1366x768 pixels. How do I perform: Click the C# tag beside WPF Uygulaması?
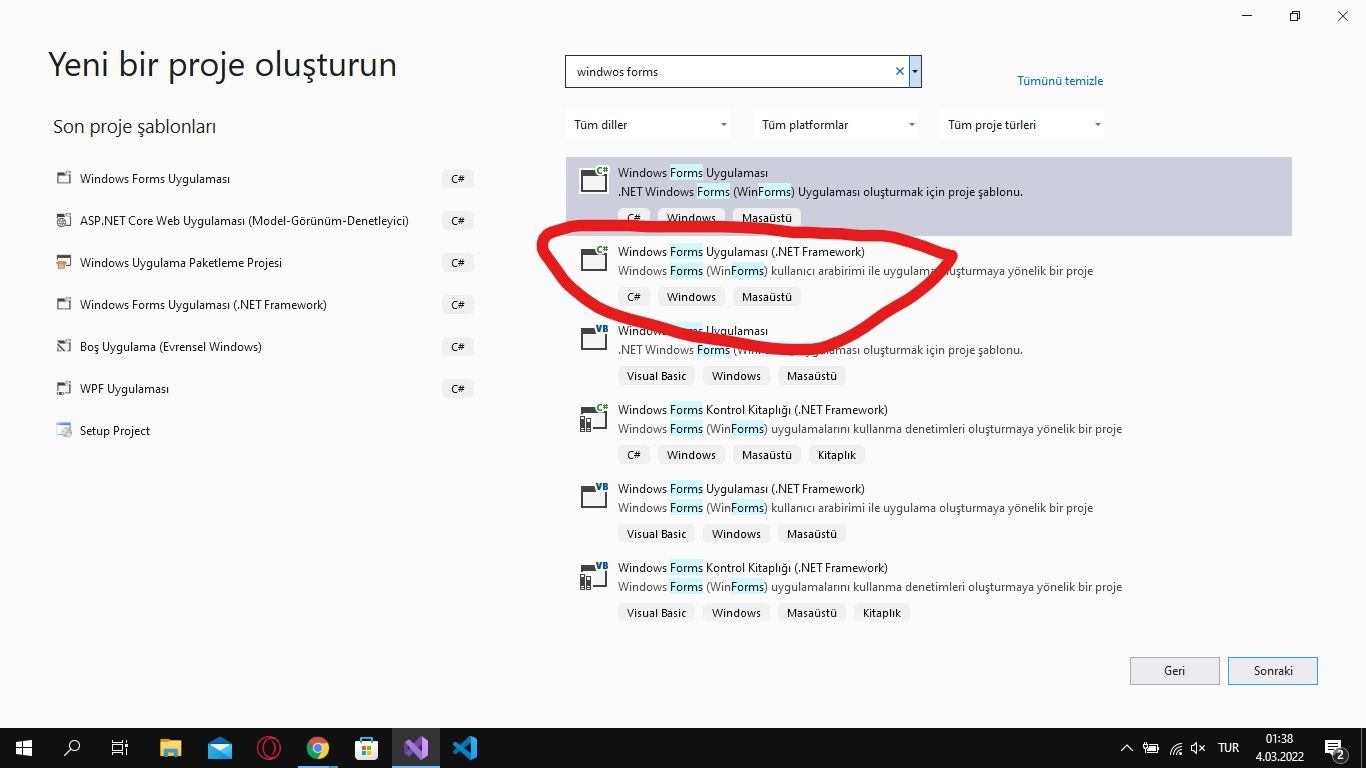tap(458, 389)
